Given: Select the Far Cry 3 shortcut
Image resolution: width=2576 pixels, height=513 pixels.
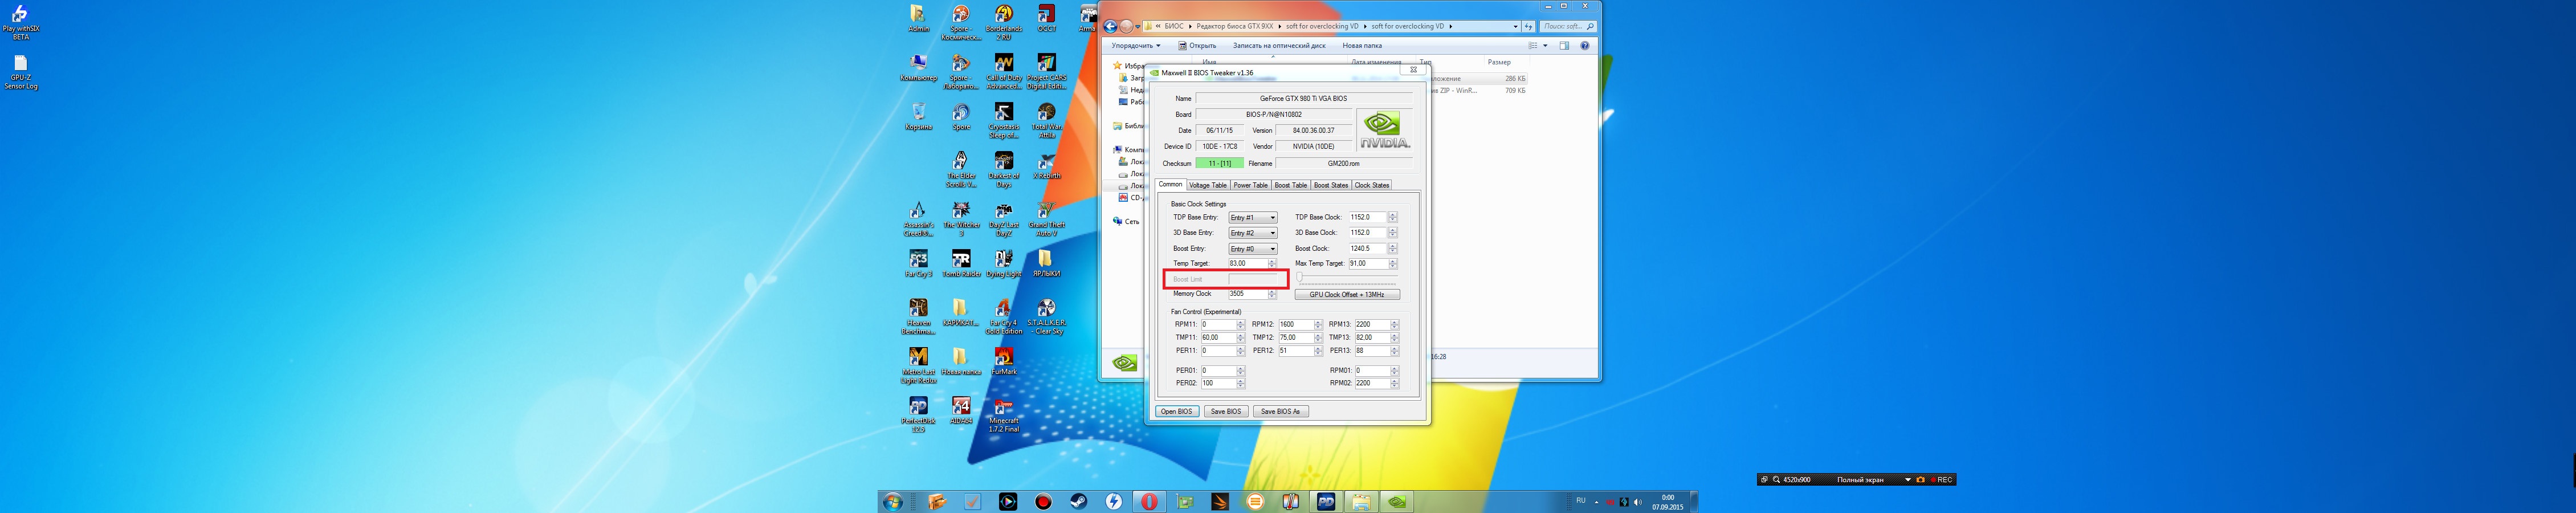Looking at the screenshot, I should (x=918, y=263).
